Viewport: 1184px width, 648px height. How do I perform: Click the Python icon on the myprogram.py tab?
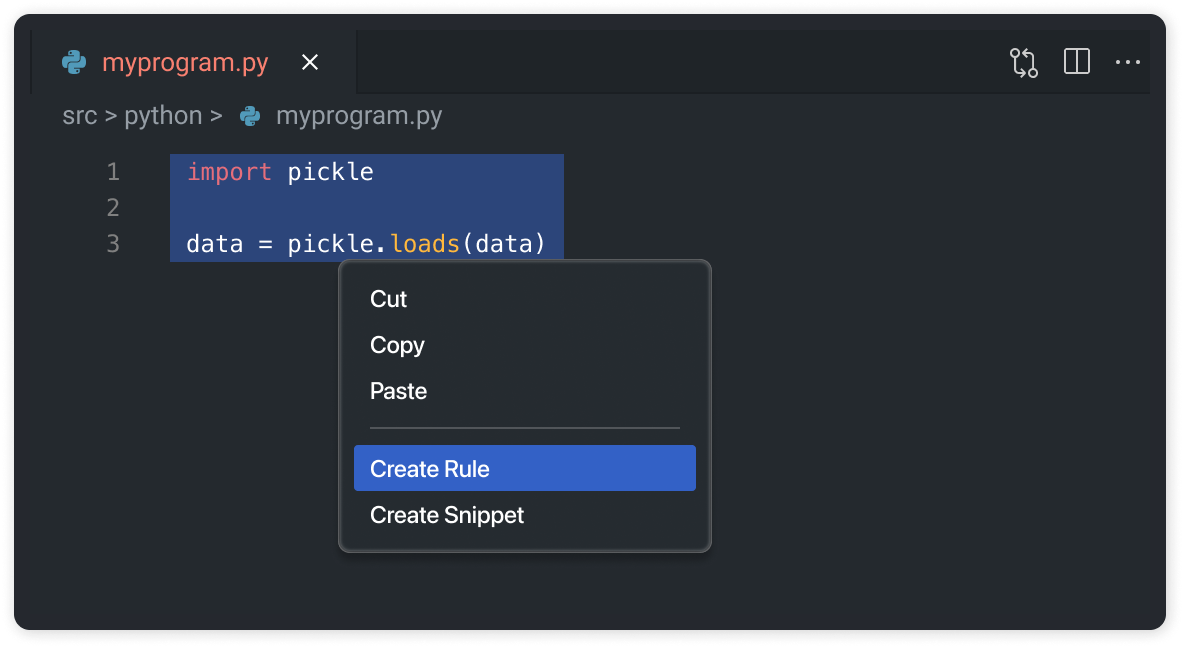click(73, 62)
